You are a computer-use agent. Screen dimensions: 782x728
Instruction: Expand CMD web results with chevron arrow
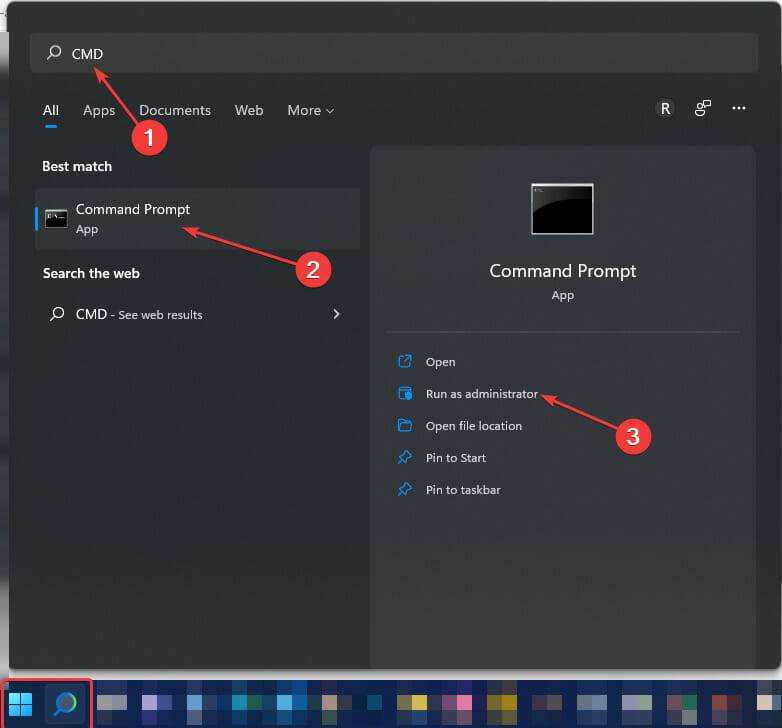tap(336, 314)
